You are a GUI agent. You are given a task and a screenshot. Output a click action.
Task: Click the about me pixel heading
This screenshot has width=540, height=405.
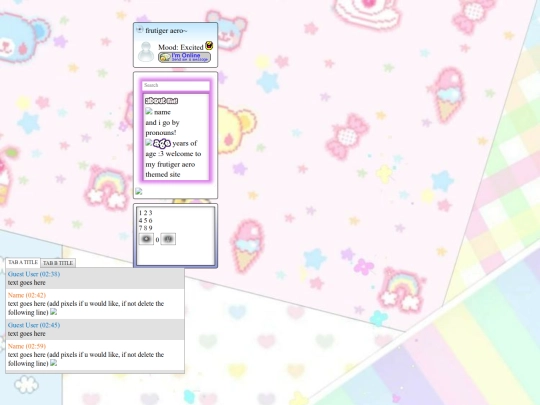(161, 101)
